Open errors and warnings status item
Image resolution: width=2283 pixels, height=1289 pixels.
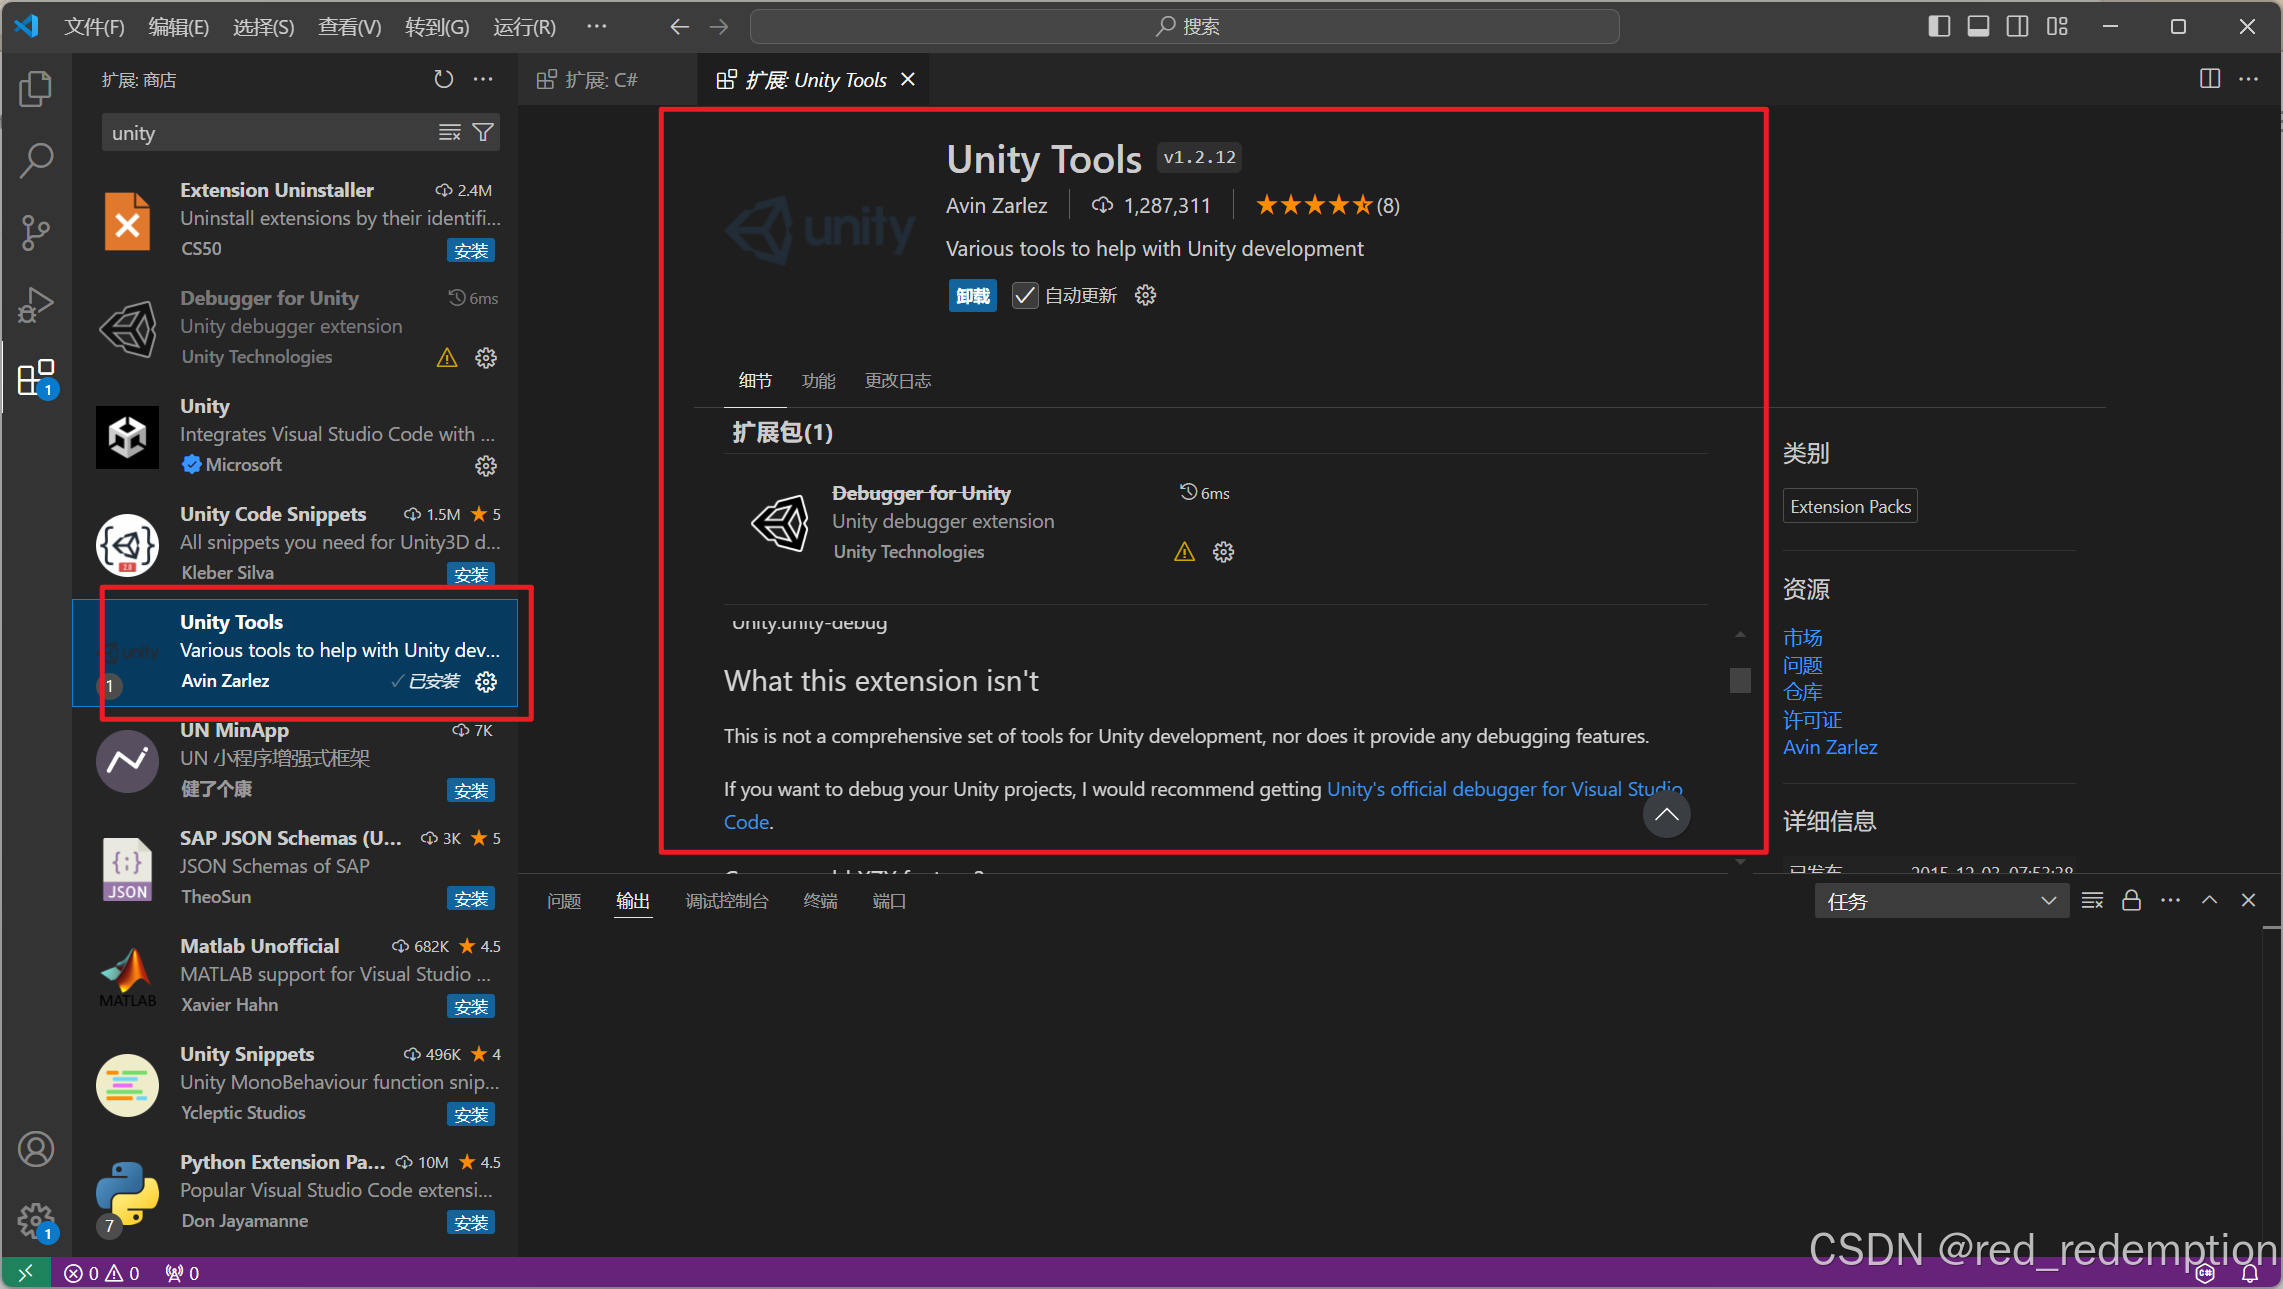102,1273
